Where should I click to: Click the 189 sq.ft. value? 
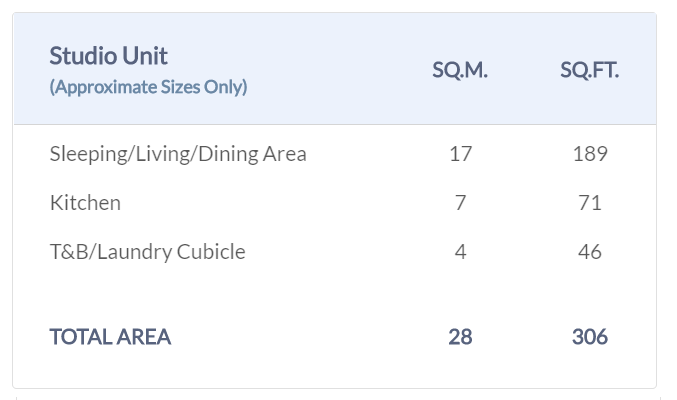590,154
